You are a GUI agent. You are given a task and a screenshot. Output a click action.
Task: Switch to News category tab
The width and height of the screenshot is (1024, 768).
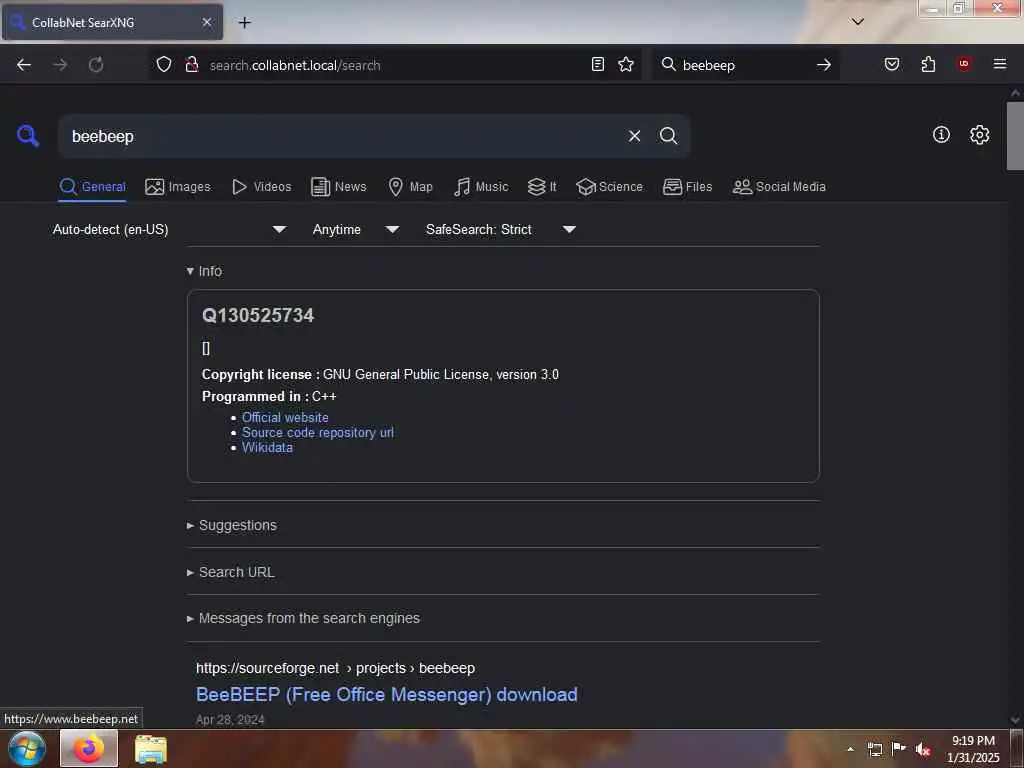click(x=338, y=187)
